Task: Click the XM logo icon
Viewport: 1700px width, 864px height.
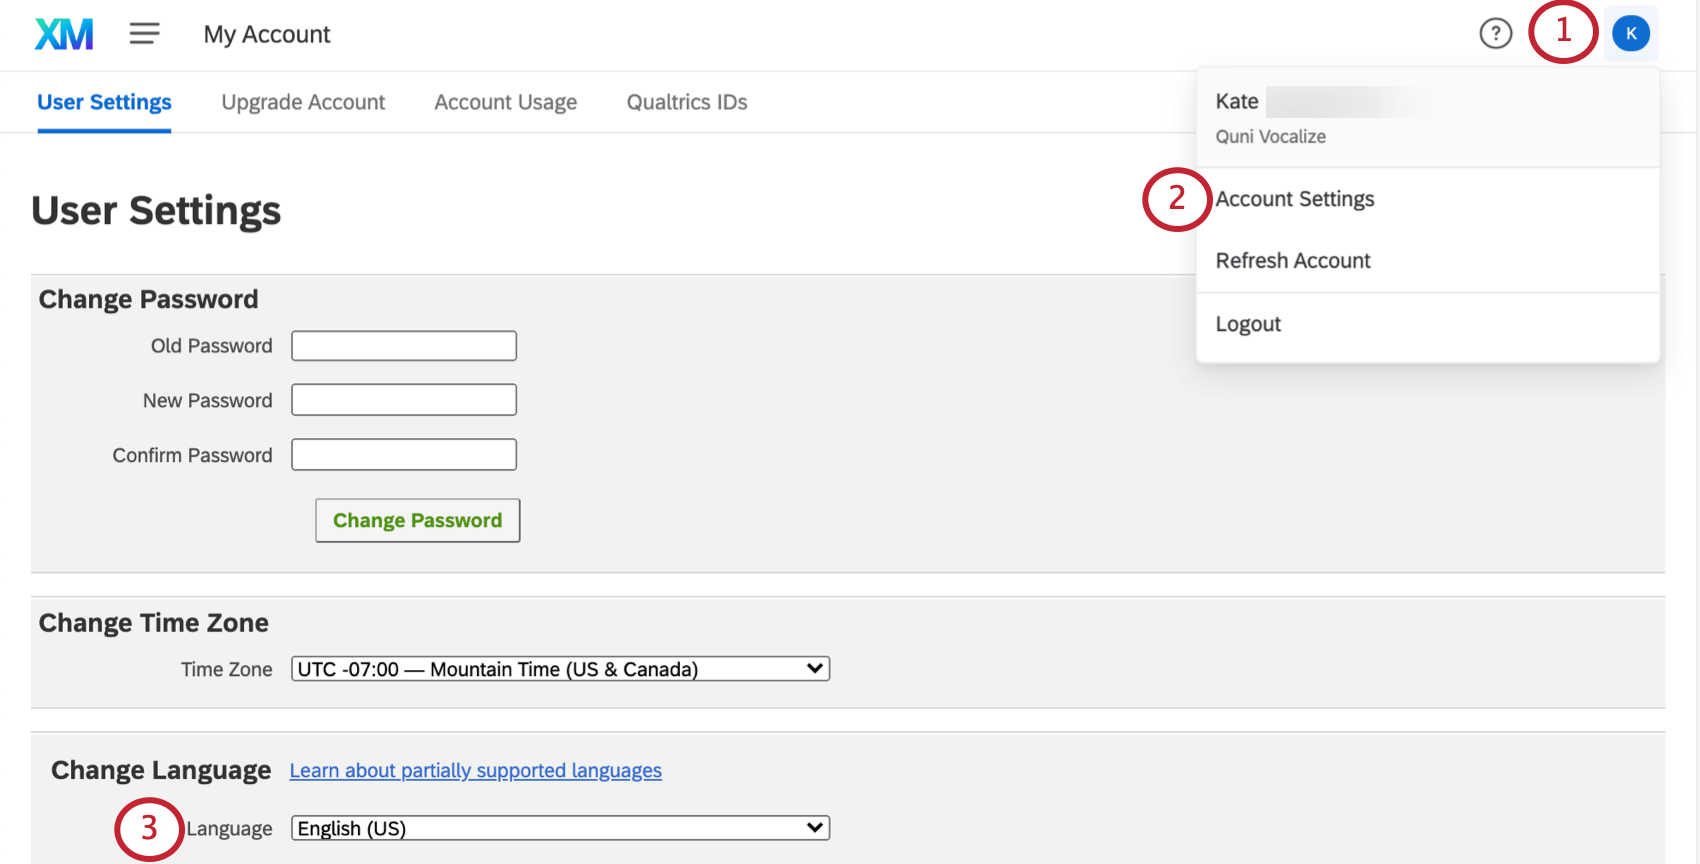Action: 64,34
